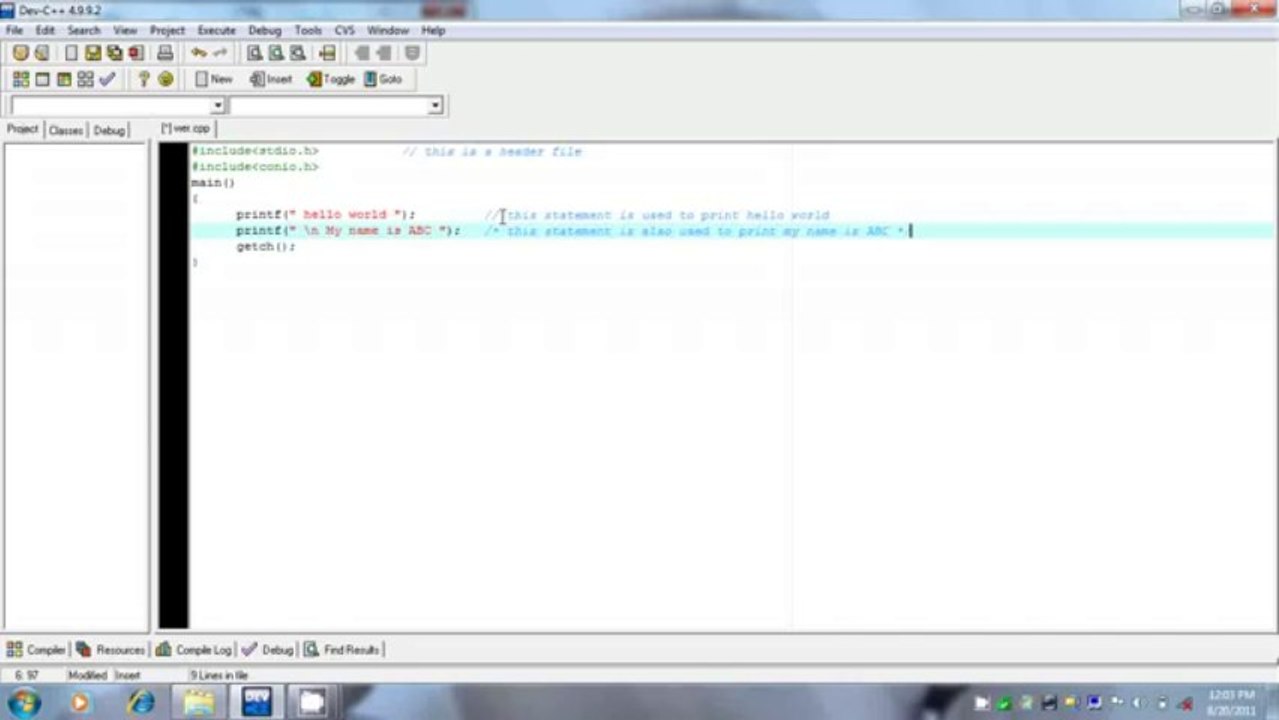Screen dimensions: 1279x720
Task: Click the round yellow About toolbar icon
Action: pyautogui.click(x=166, y=79)
